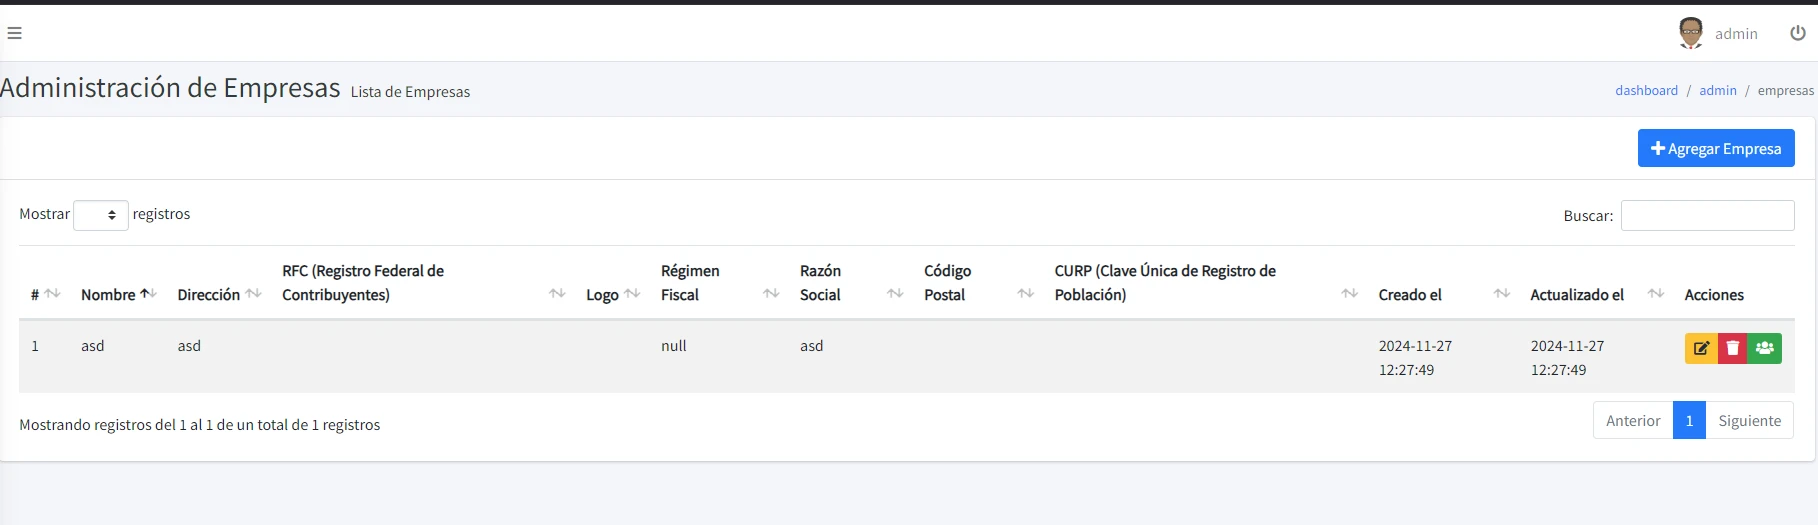Screen dimensions: 1818x525
Task: Delete the asd company with red trash icon
Action: point(1733,348)
